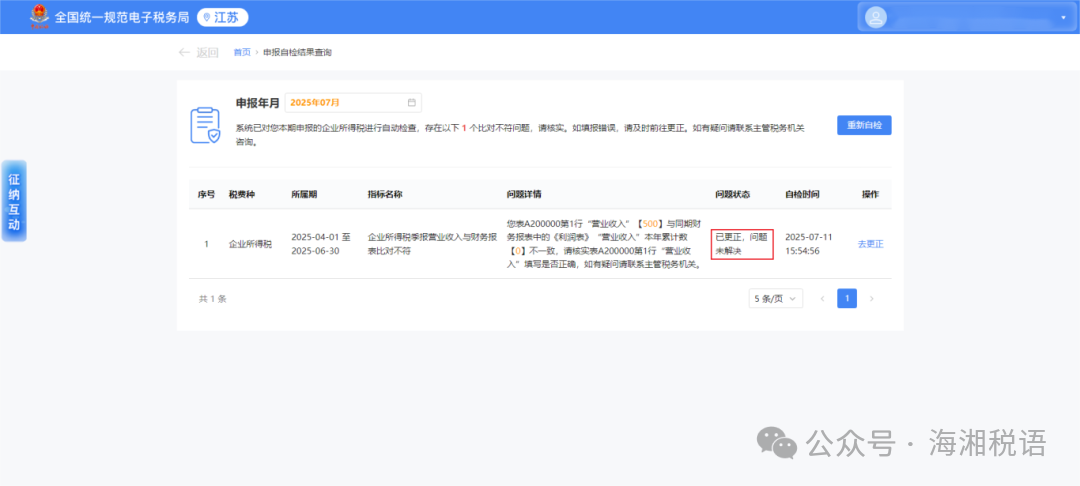Click the 重新自检 button
The height and width of the screenshot is (486, 1080).
[864, 125]
